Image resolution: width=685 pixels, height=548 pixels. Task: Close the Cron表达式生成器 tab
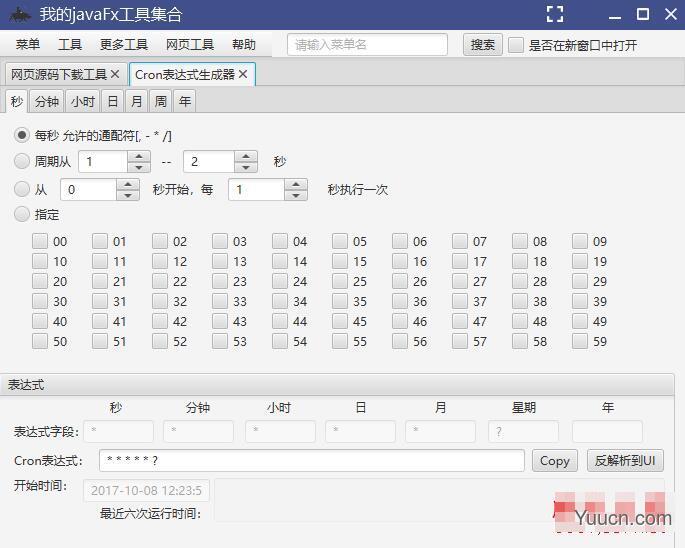pos(243,74)
